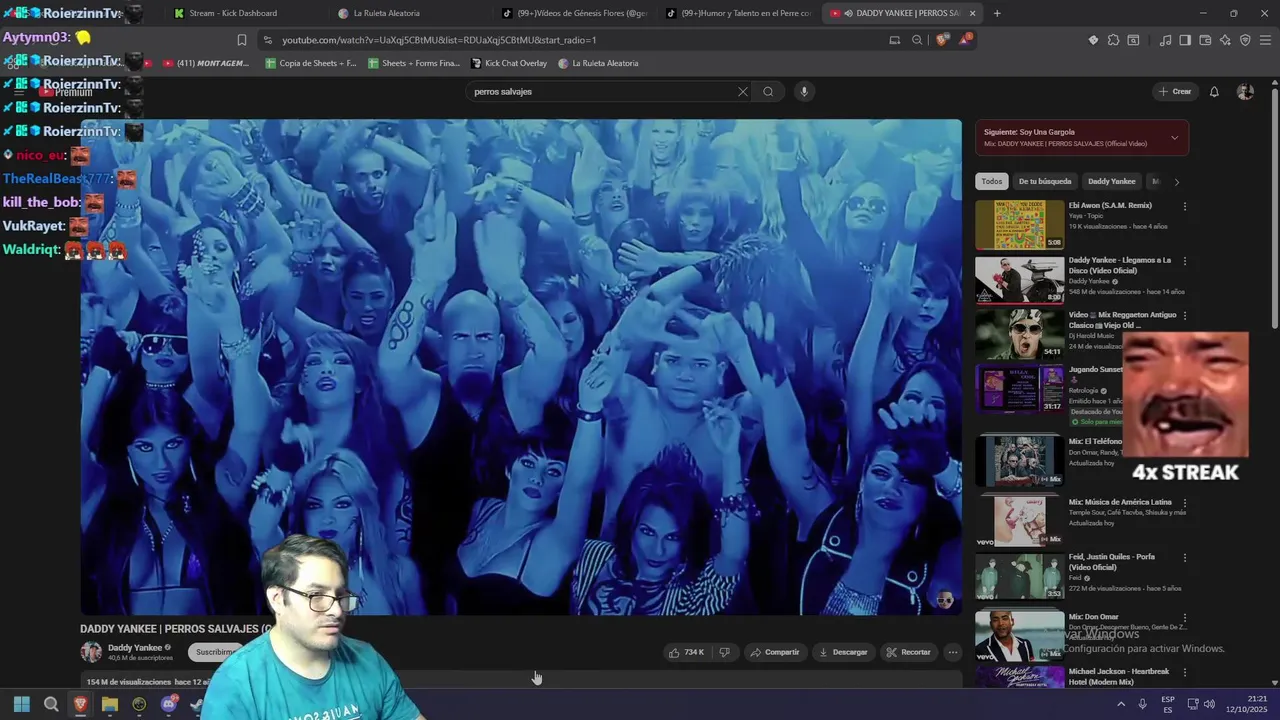Search by voice using microphone icon

(803, 91)
